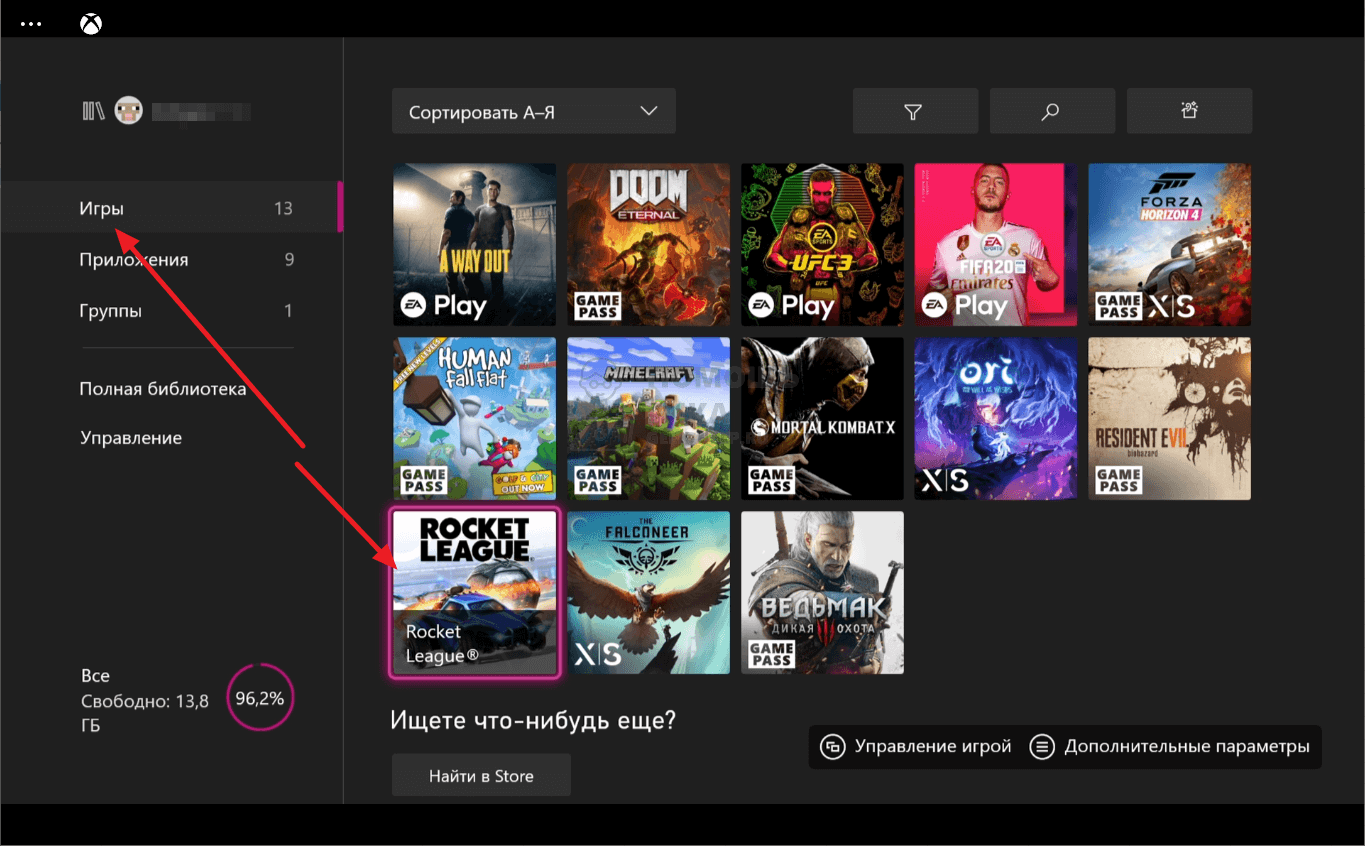Click the games count number 13

[x=283, y=209]
